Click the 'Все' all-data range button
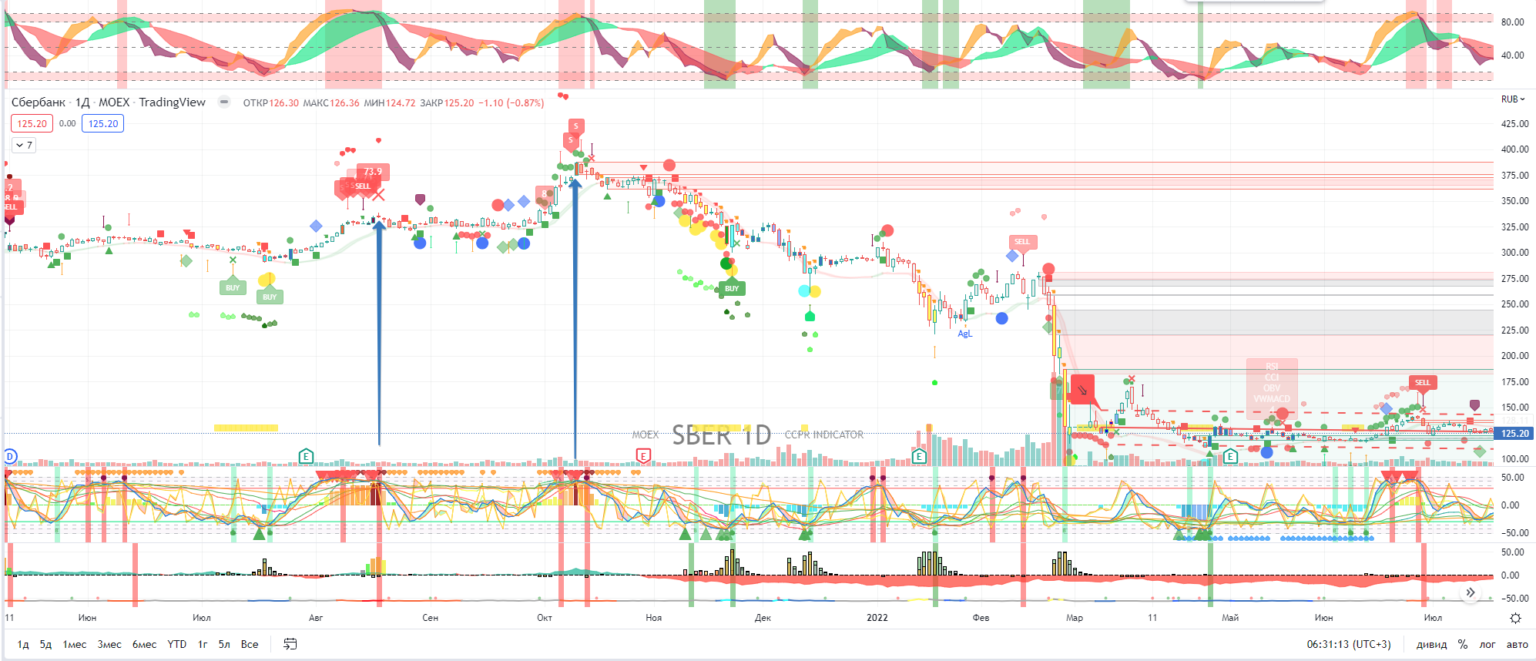1536x661 pixels. [250, 644]
